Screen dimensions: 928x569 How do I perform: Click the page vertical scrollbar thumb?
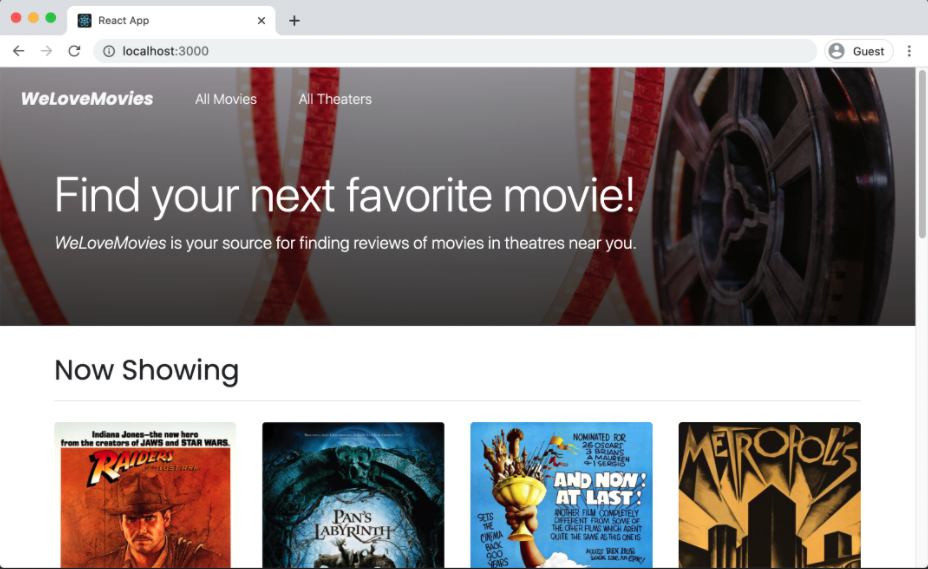click(922, 154)
